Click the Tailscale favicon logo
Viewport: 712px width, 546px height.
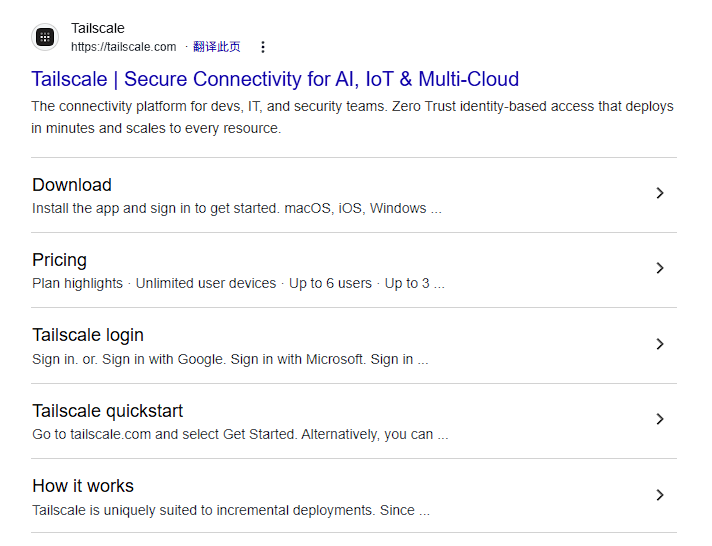[44, 38]
